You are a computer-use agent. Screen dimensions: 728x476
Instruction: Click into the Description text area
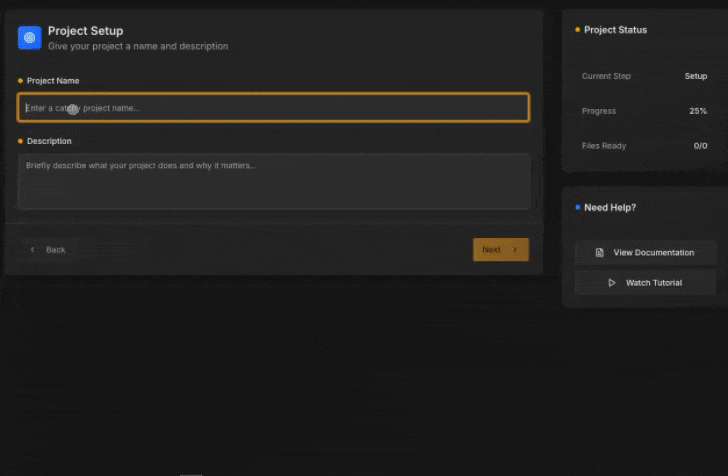pyautogui.click(x=273, y=181)
